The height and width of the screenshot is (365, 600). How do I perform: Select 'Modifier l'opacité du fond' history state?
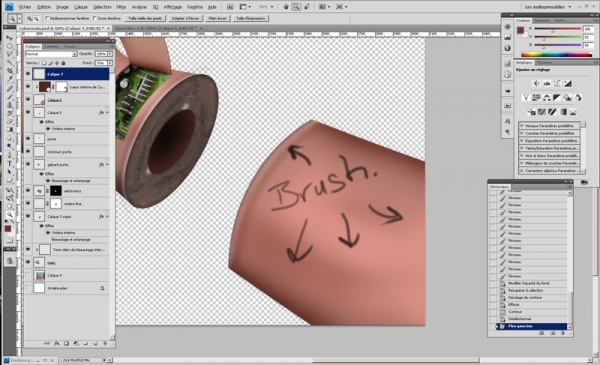[528, 283]
